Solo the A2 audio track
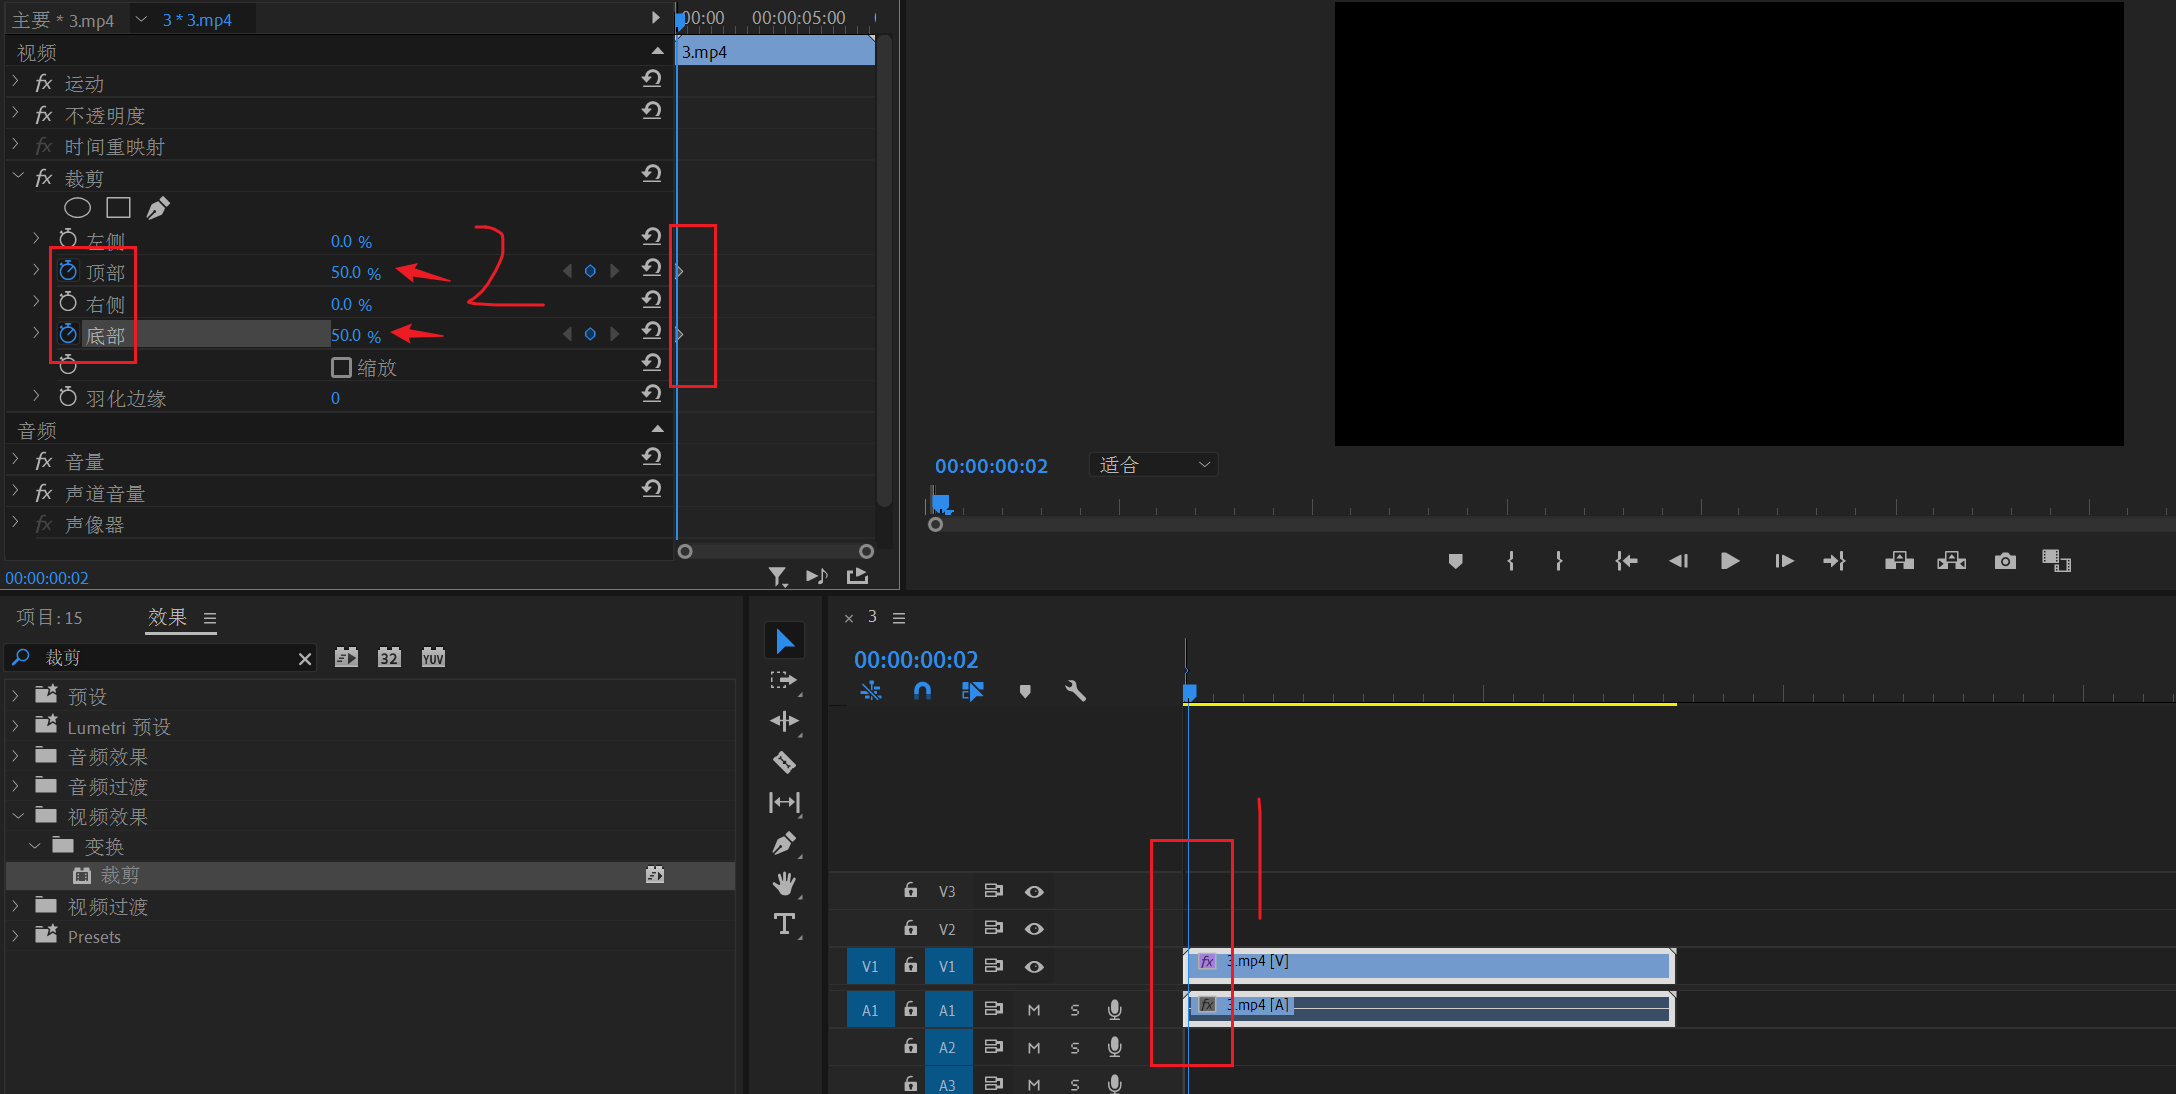 click(x=1075, y=1048)
